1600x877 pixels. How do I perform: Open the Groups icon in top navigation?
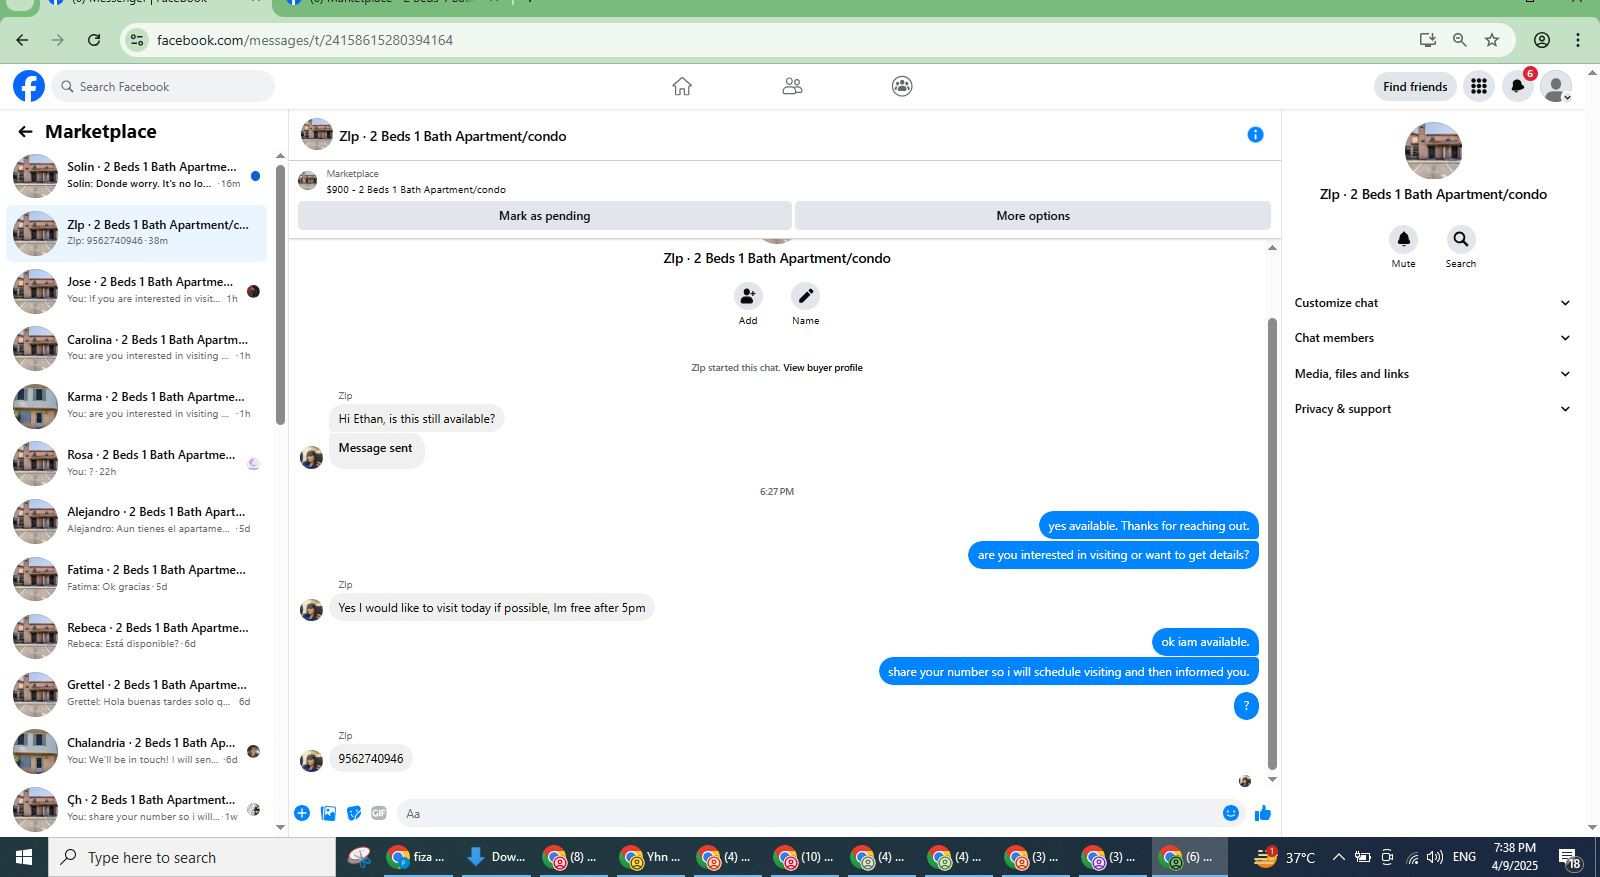(902, 86)
